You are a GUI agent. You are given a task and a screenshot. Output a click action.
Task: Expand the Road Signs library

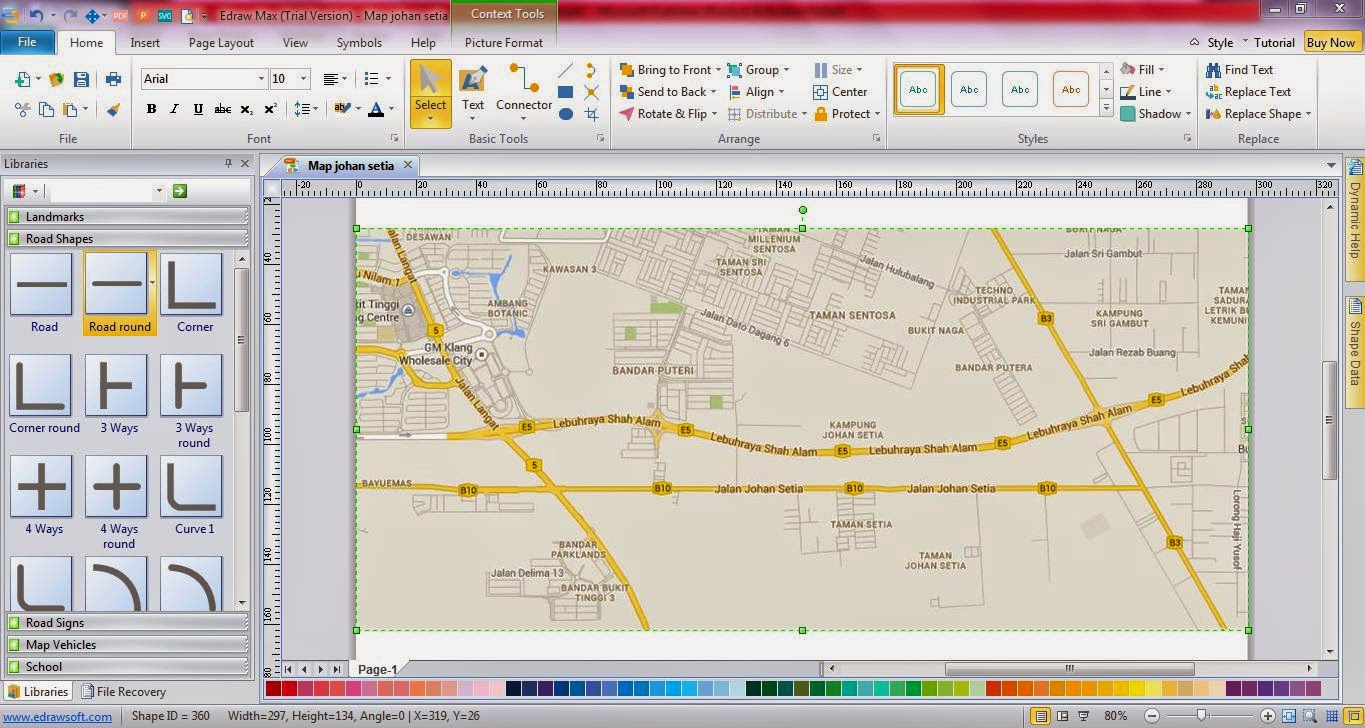[55, 623]
